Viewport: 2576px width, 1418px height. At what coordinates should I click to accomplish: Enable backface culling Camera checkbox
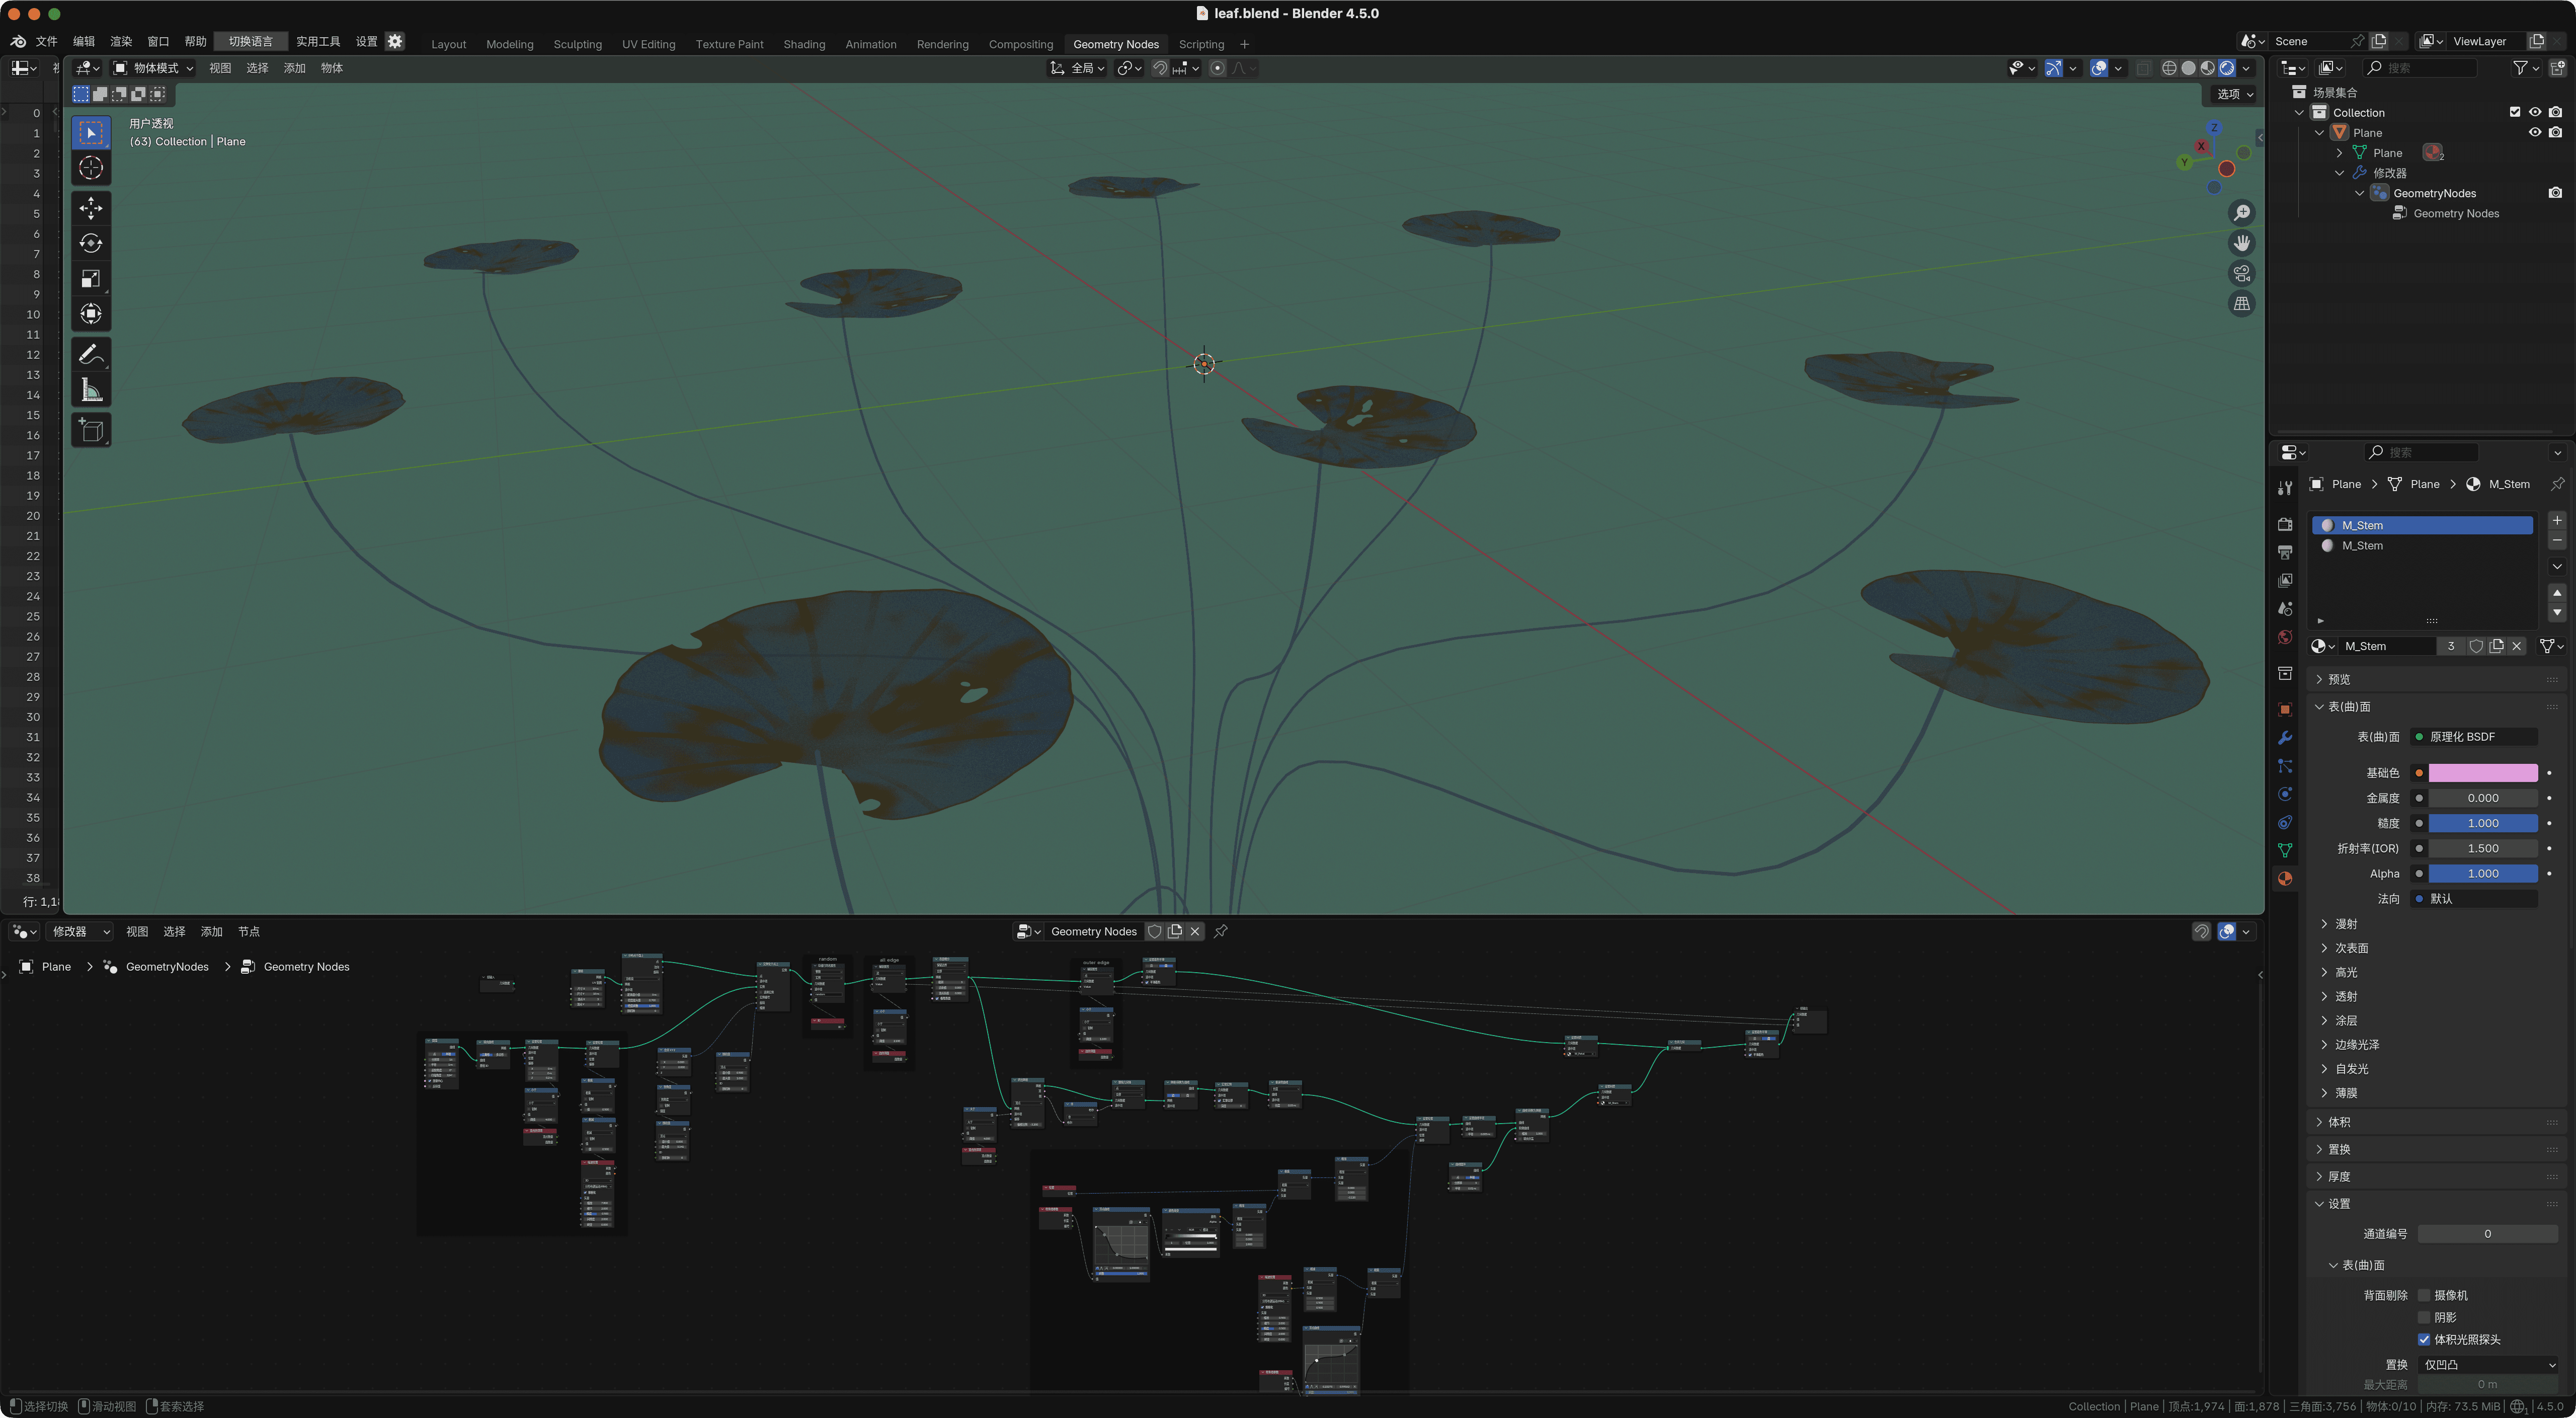tap(2424, 1295)
